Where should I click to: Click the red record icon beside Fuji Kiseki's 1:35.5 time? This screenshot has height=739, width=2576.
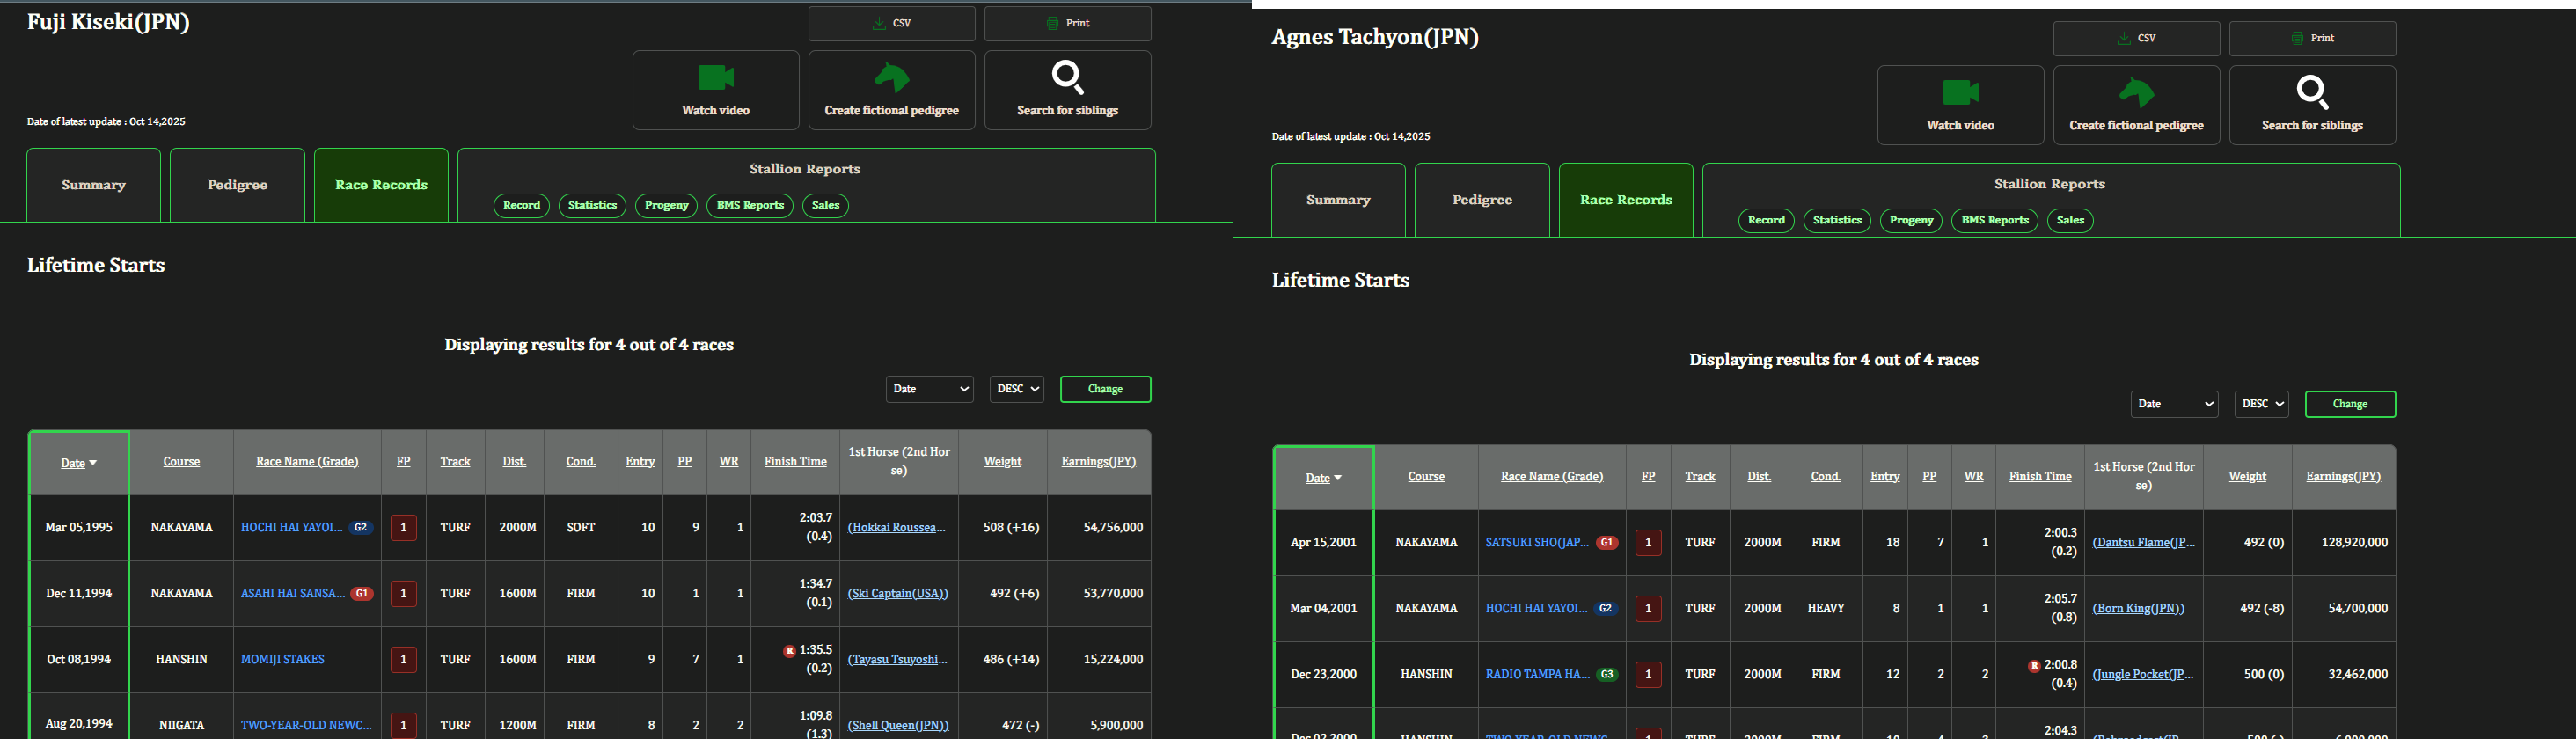pos(789,651)
